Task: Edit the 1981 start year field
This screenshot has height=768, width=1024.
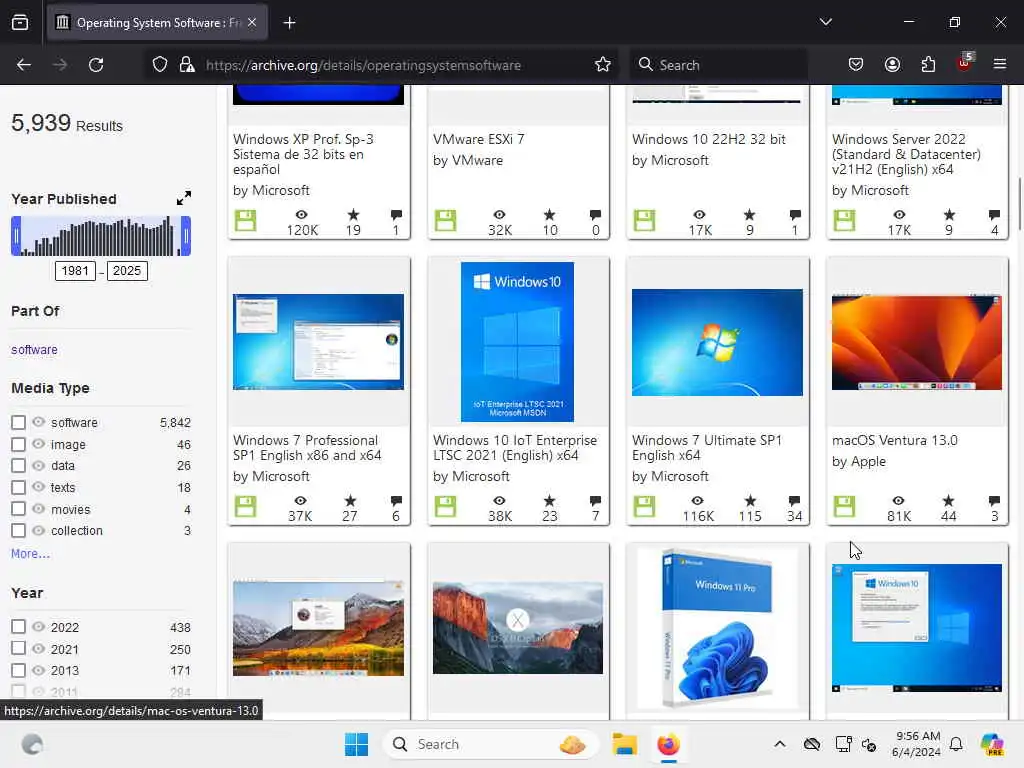Action: pyautogui.click(x=75, y=270)
